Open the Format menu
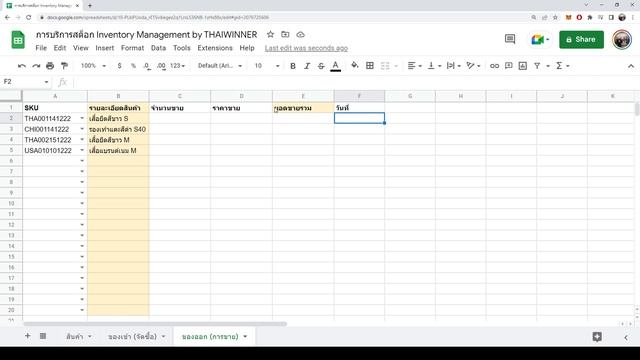The height and width of the screenshot is (360, 640). [132, 48]
